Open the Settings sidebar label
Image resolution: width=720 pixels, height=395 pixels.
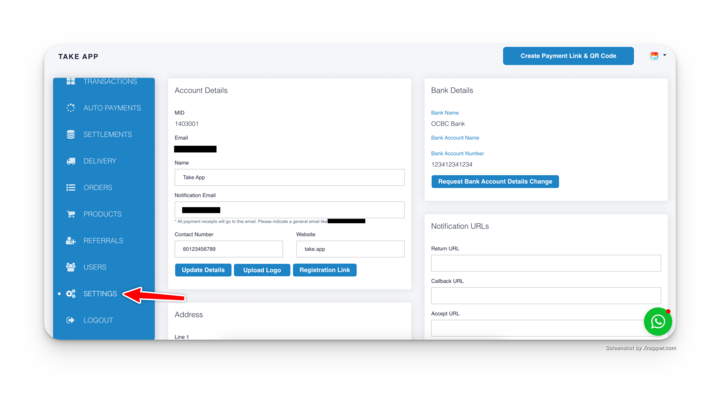pyautogui.click(x=100, y=294)
